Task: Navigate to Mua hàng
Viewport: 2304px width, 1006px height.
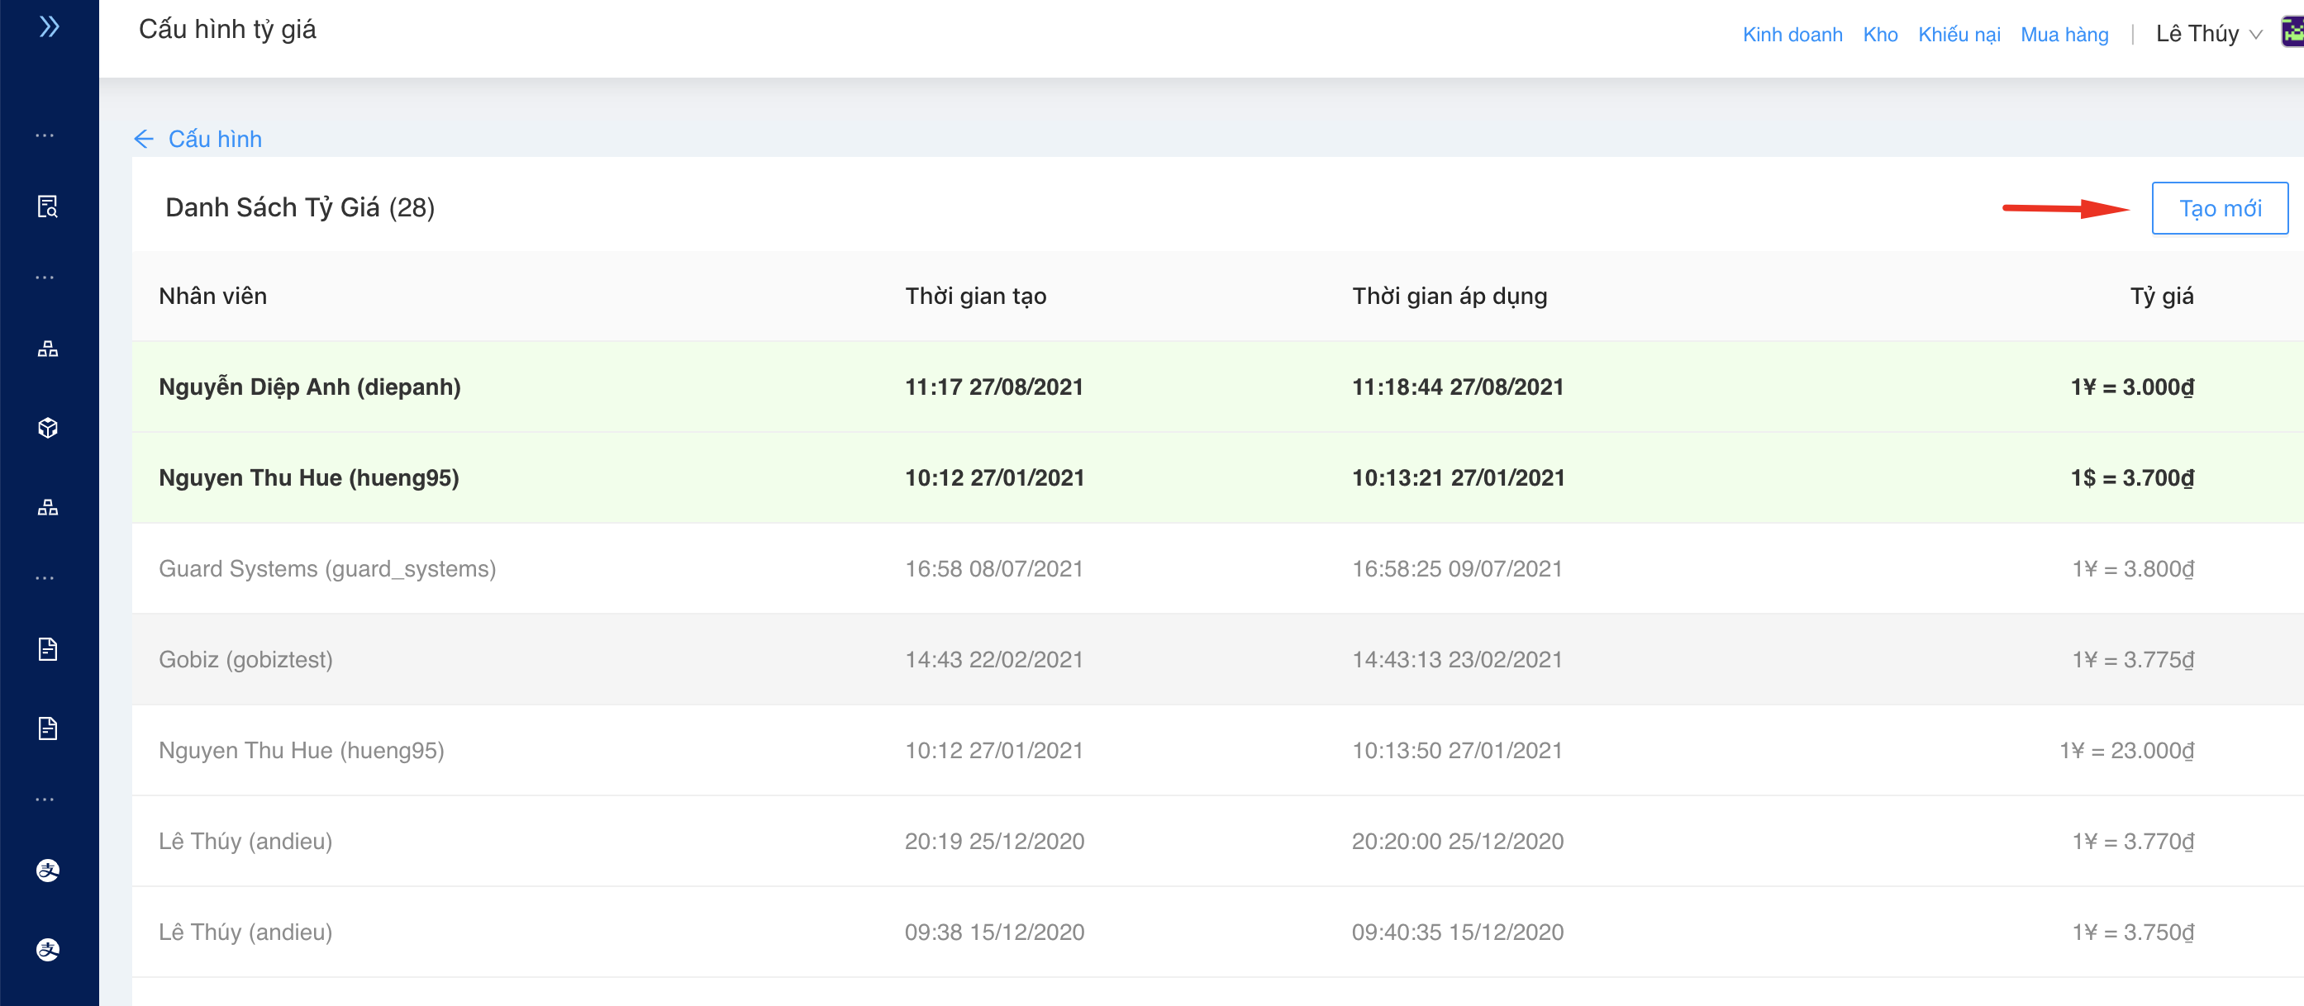Action: click(x=2064, y=35)
